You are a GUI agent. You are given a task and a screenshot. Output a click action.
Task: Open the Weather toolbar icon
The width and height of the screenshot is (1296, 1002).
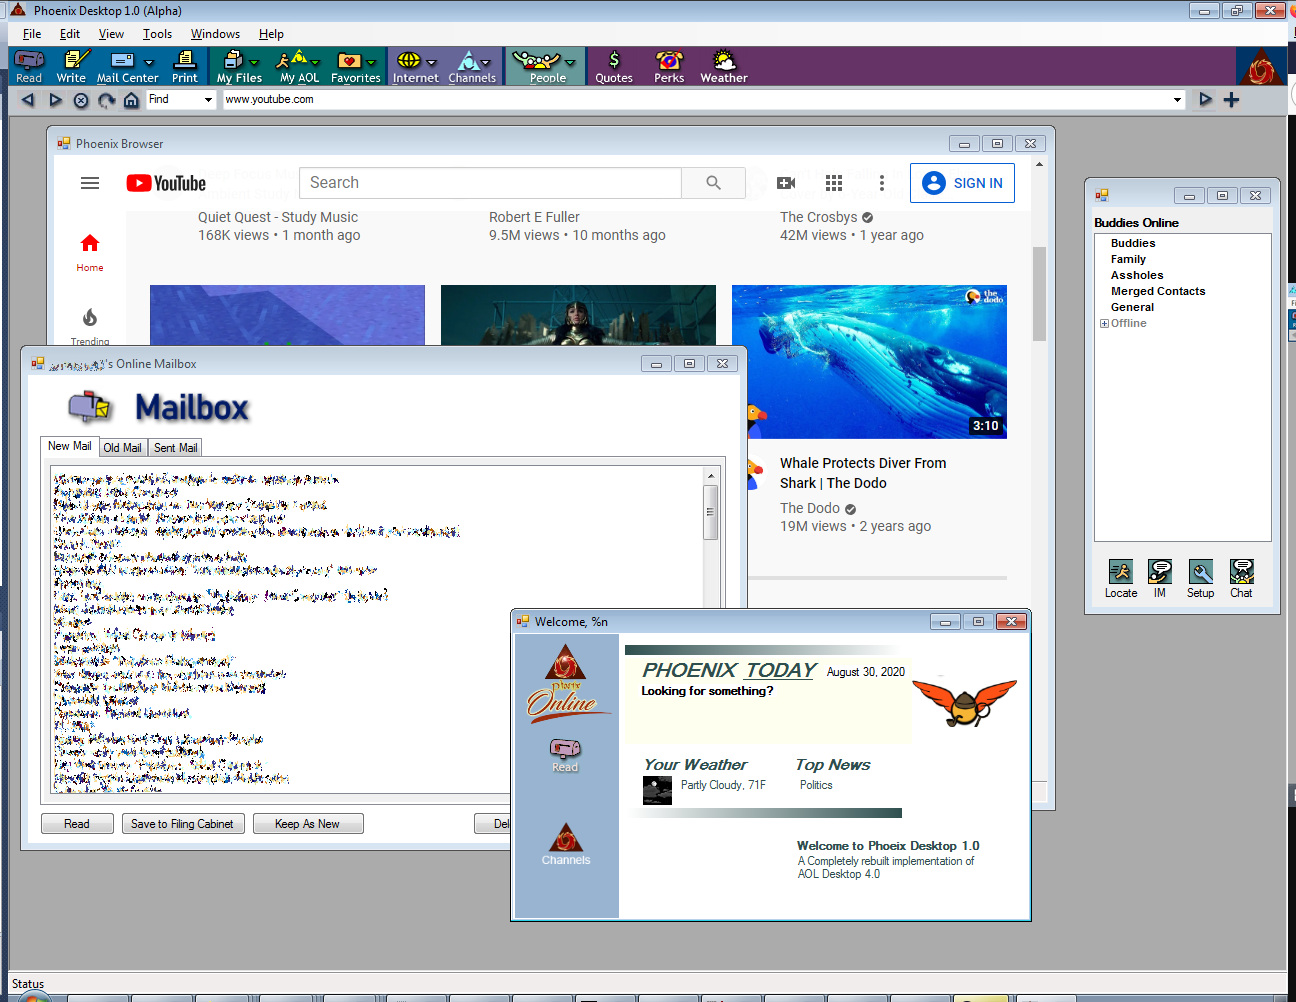(724, 66)
